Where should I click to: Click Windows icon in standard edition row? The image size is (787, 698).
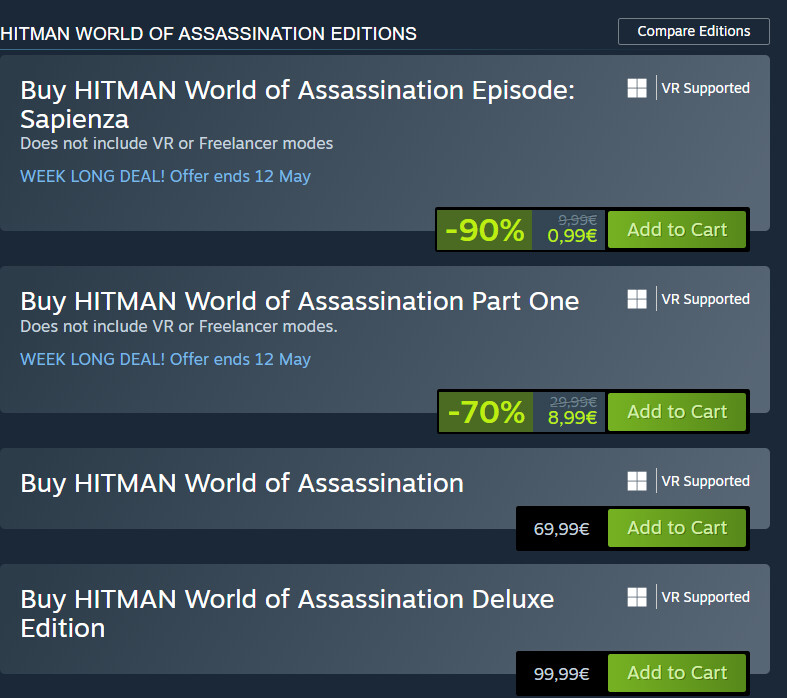pos(637,481)
